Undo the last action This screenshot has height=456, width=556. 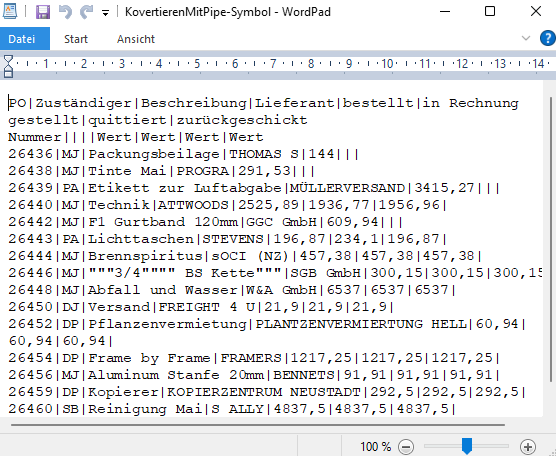pos(65,12)
